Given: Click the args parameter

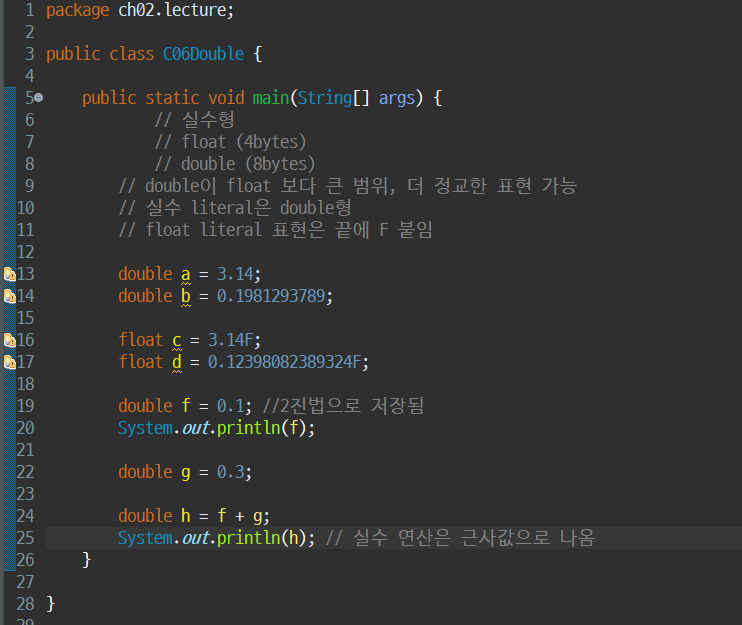Looking at the screenshot, I should [397, 98].
